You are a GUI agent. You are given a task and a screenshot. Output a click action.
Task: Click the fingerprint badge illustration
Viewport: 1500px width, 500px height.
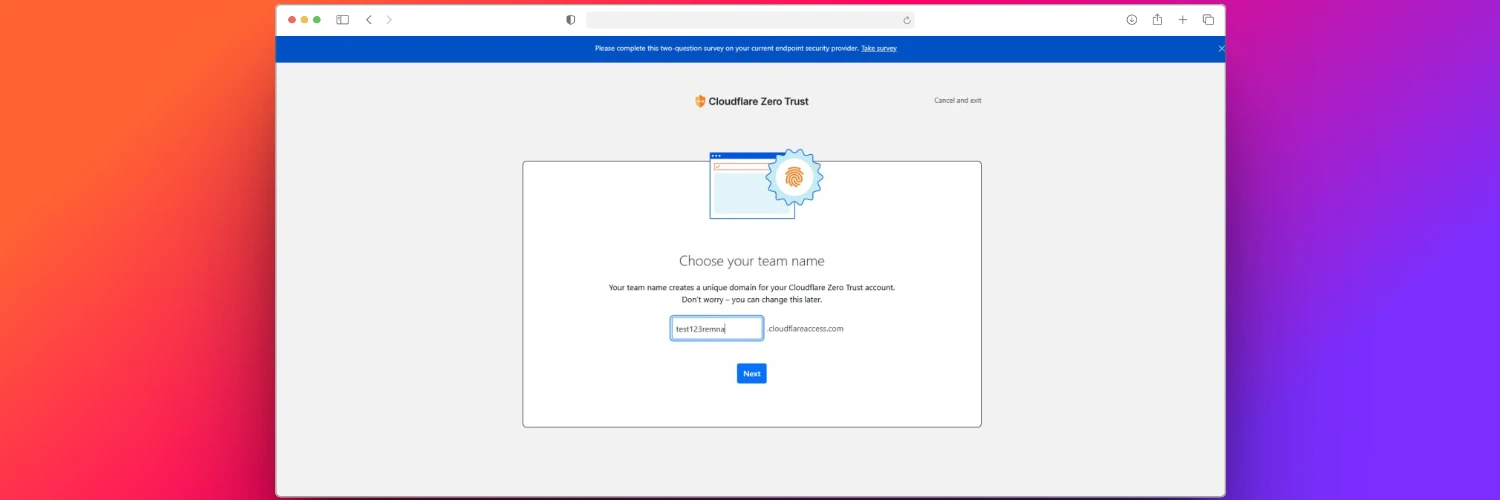[x=794, y=178]
